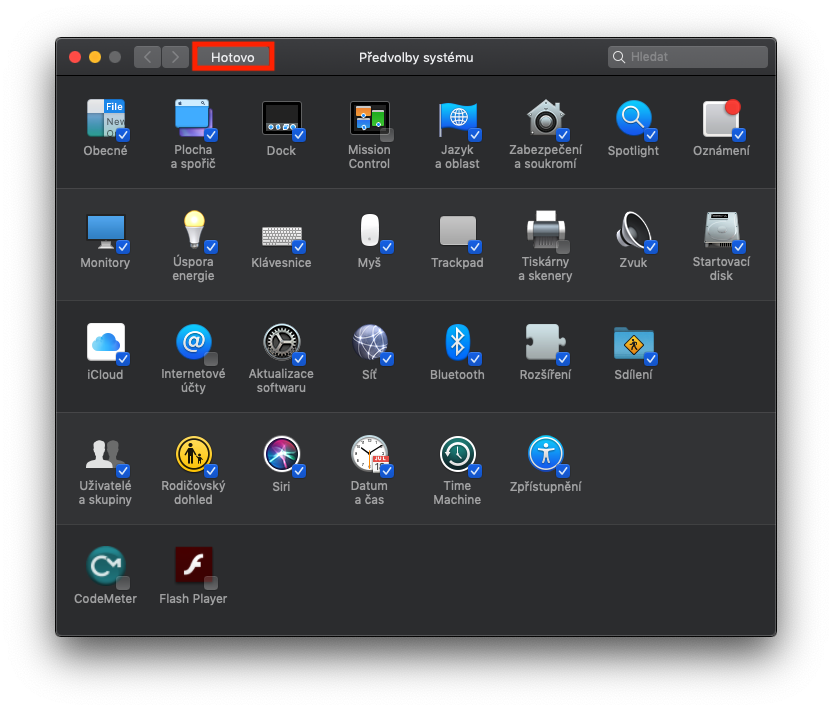Open the iCloud preferences icon
832x710 pixels.
(x=105, y=342)
